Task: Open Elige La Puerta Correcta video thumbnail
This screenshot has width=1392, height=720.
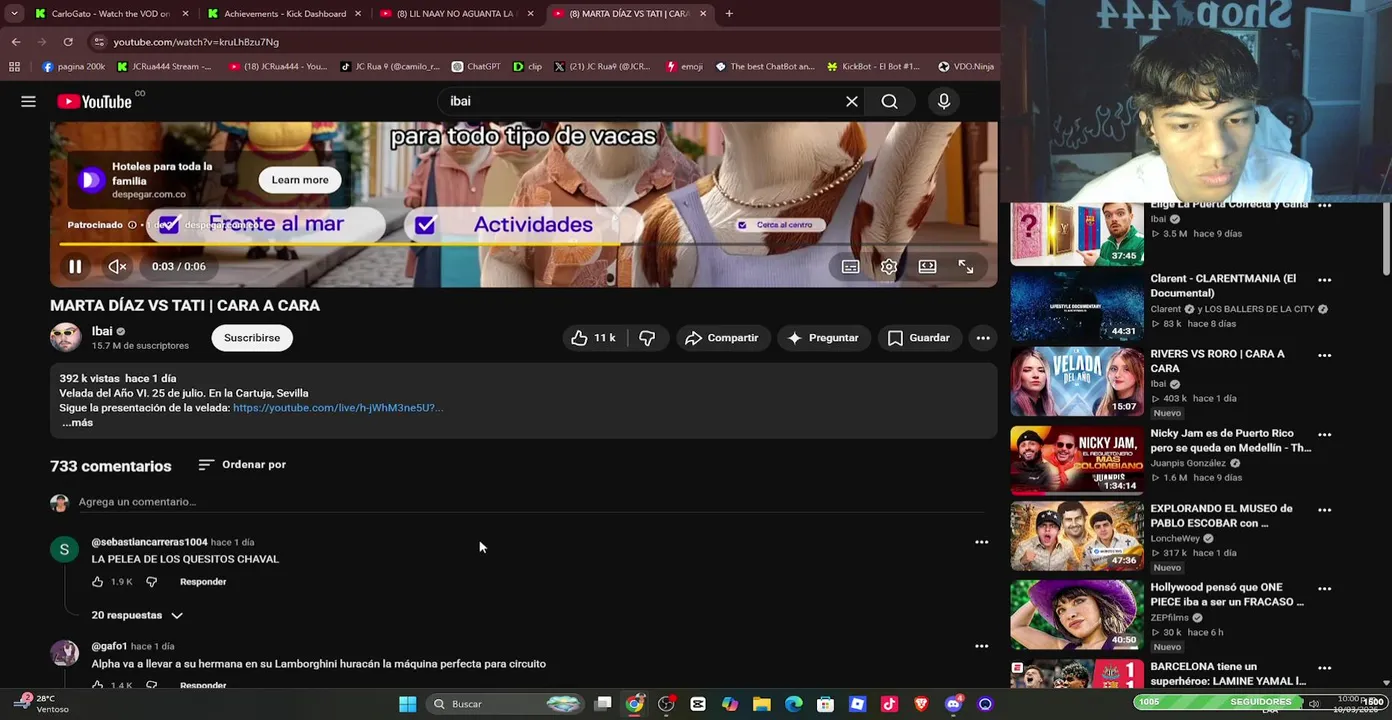Action: tap(1076, 233)
